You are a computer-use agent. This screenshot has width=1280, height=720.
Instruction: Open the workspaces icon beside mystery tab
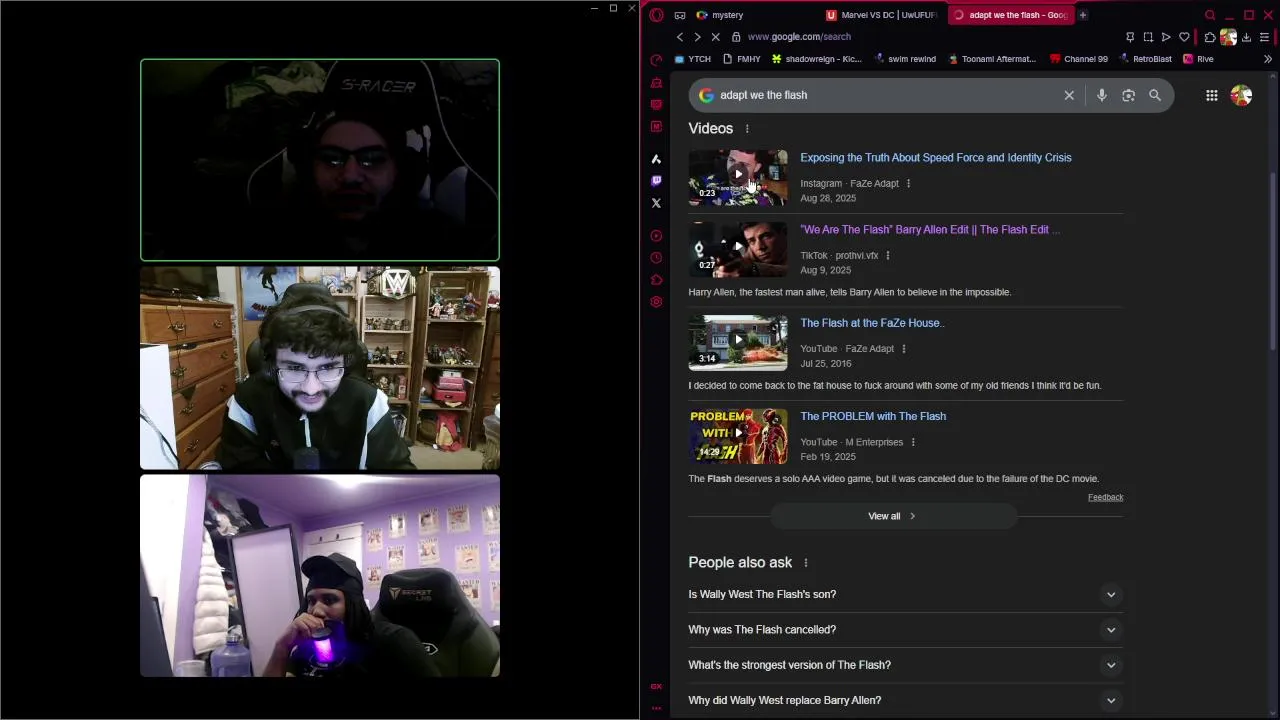680,15
